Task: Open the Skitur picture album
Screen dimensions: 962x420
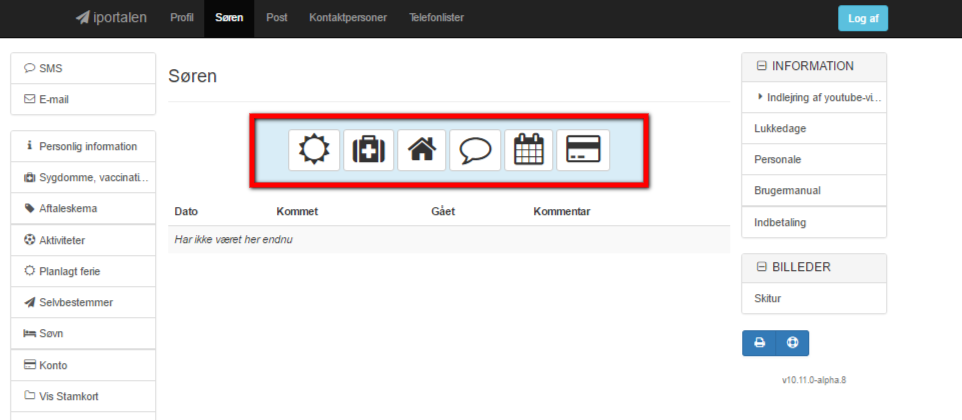Action: [814, 299]
